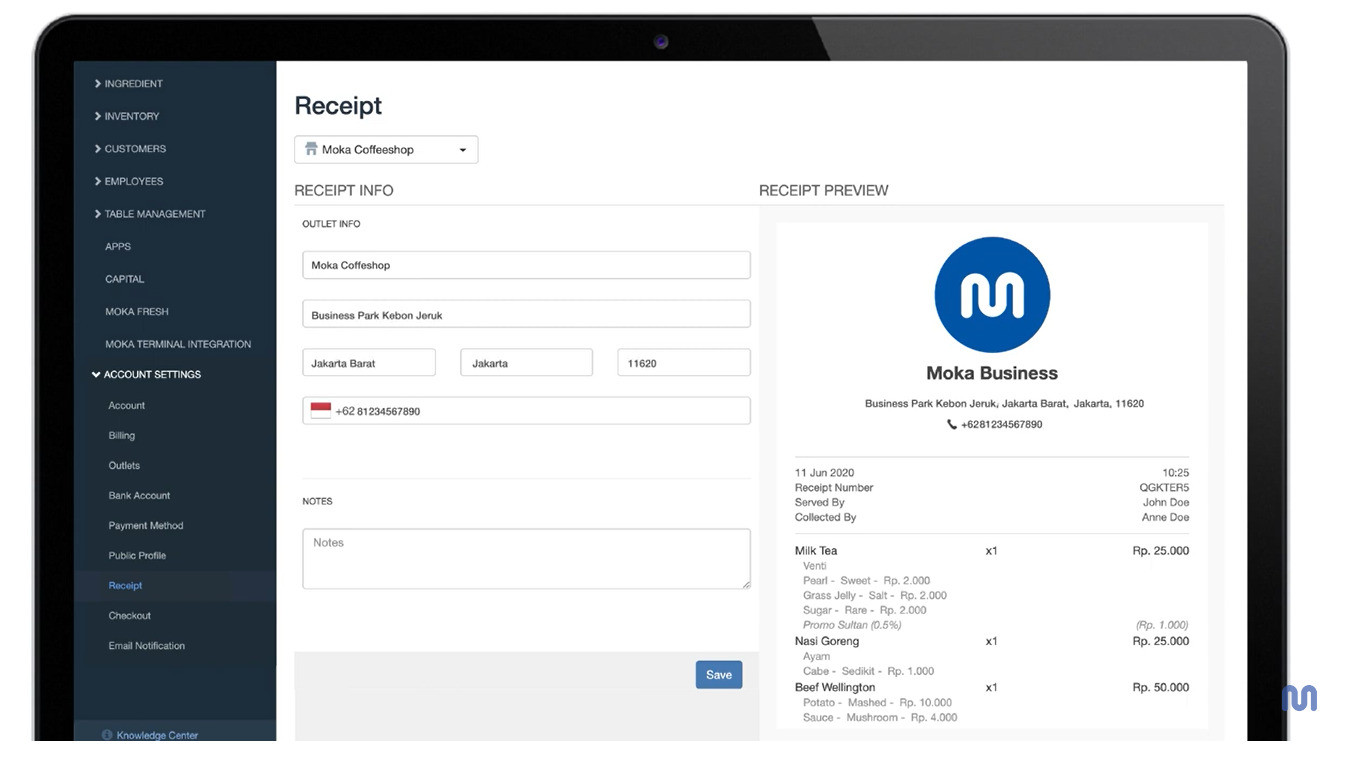Click the Moka logo in receipt preview
This screenshot has height=765, width=1347.
click(x=991, y=295)
